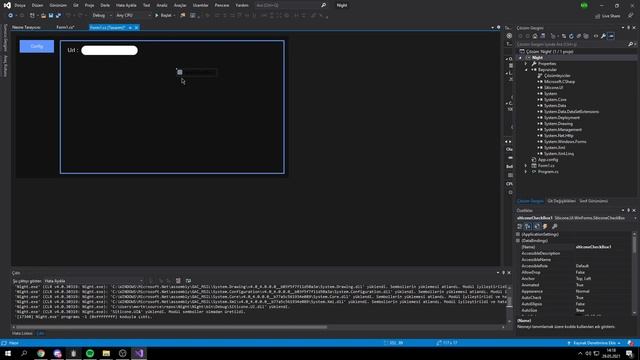
Task: Click the Open File folder icon
Action: coord(43,16)
